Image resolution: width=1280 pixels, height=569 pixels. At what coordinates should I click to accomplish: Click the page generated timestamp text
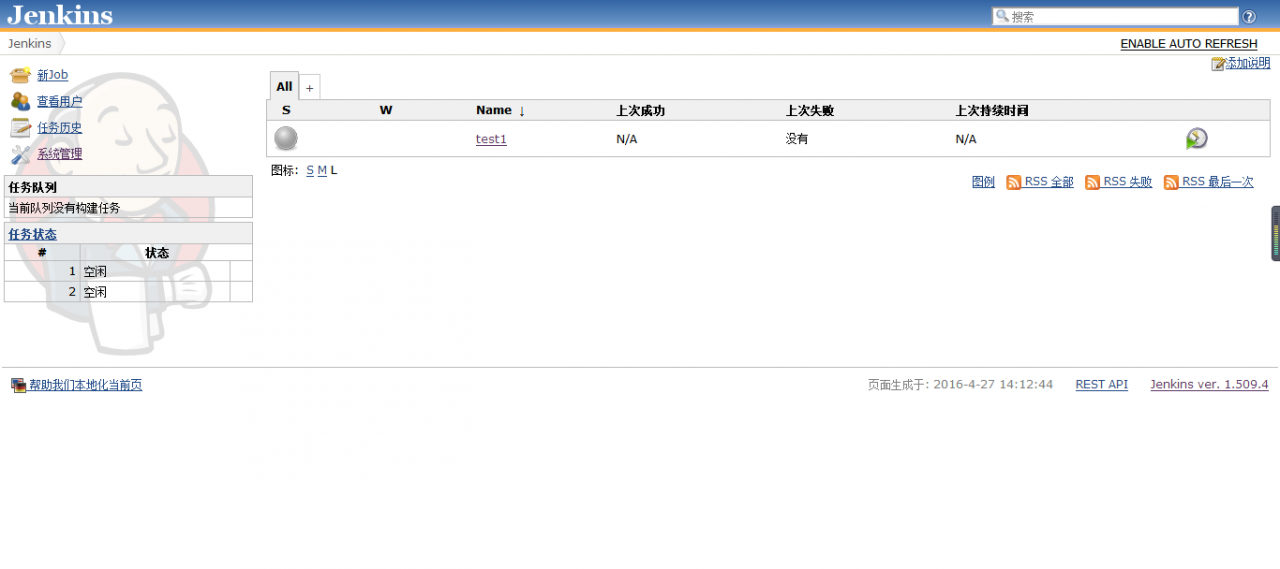click(960, 384)
